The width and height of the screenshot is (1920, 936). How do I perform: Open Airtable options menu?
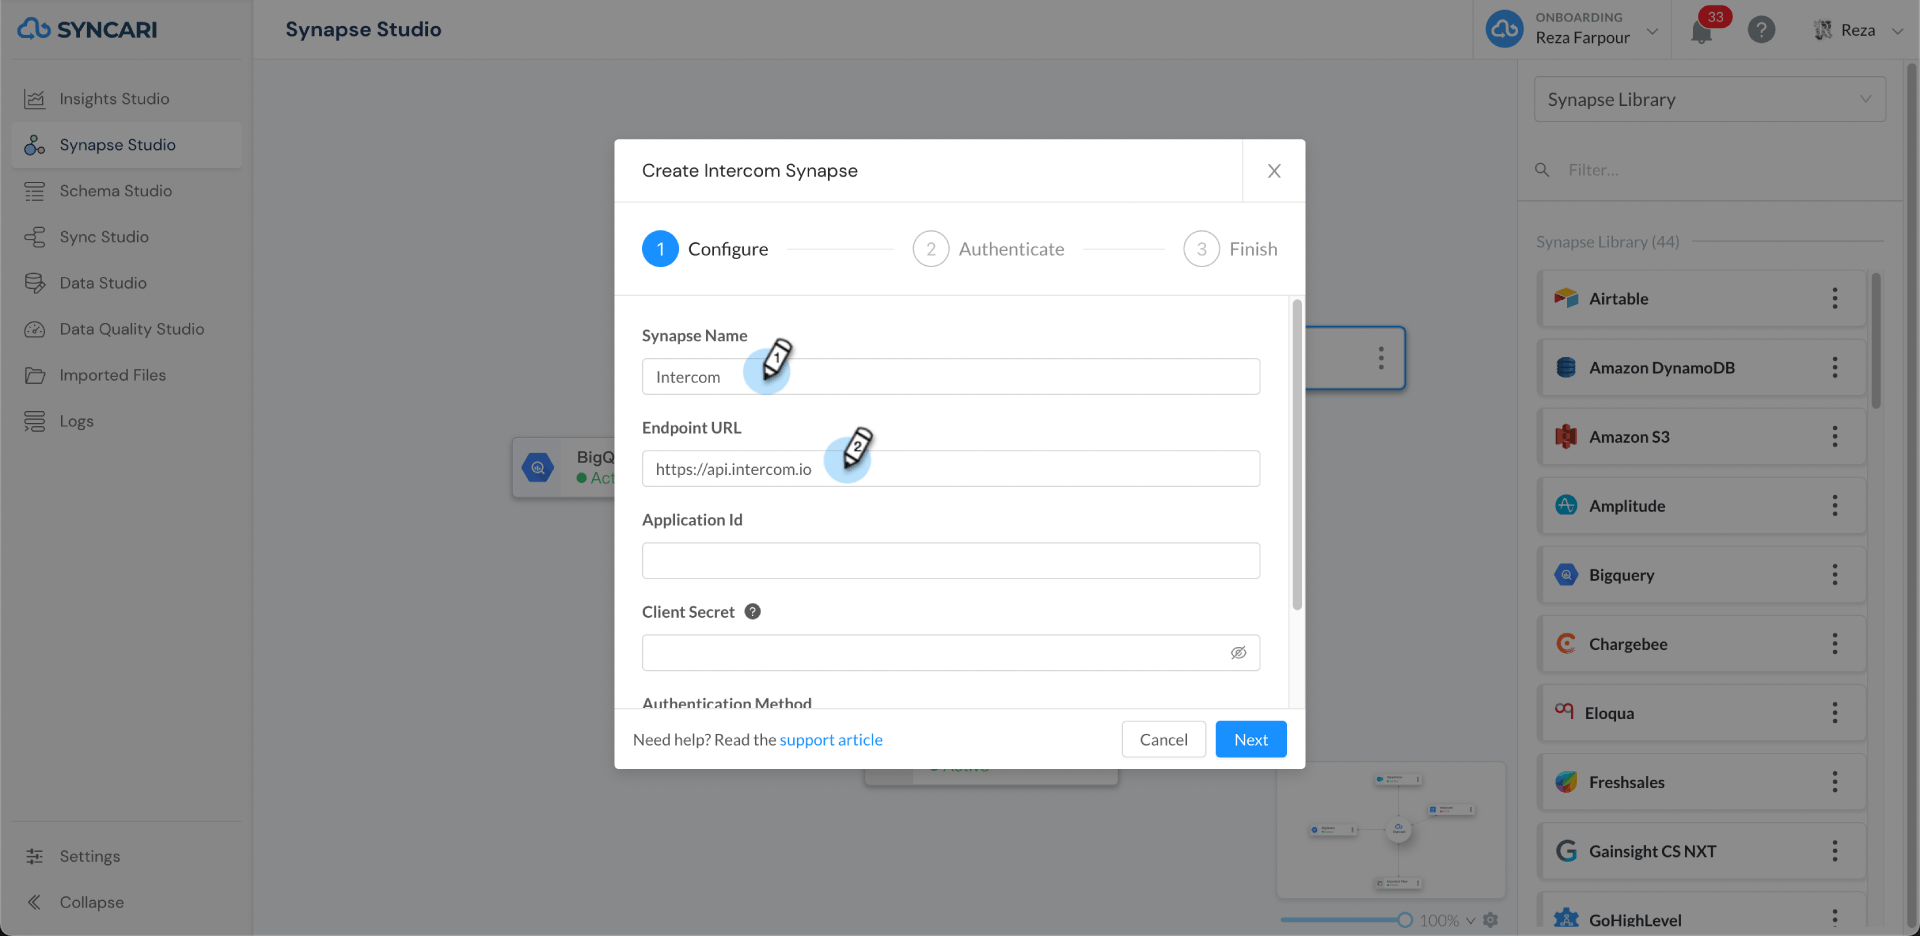tap(1835, 298)
